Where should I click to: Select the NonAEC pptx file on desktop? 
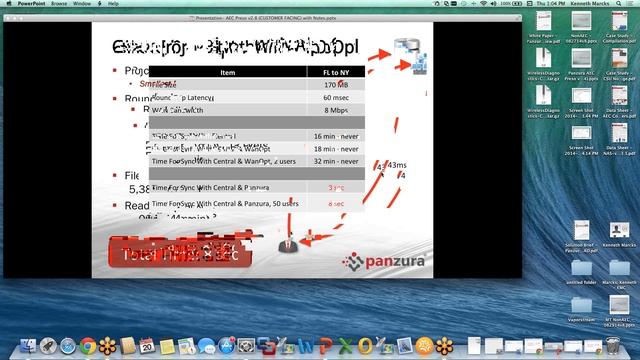click(x=581, y=27)
